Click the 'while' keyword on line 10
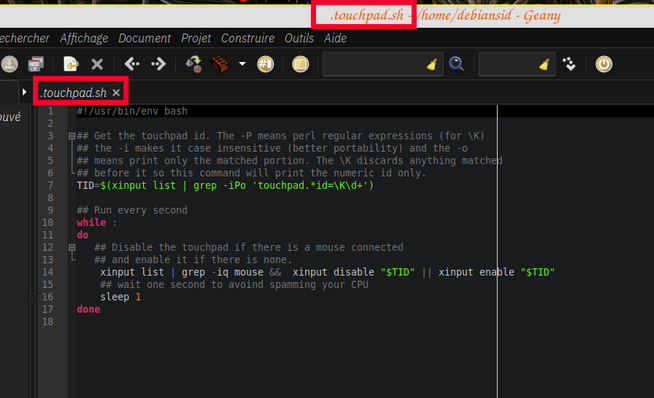 pyautogui.click(x=91, y=223)
